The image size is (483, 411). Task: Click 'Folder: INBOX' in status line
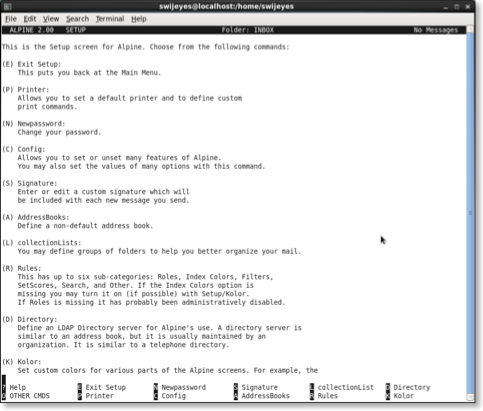tap(248, 30)
